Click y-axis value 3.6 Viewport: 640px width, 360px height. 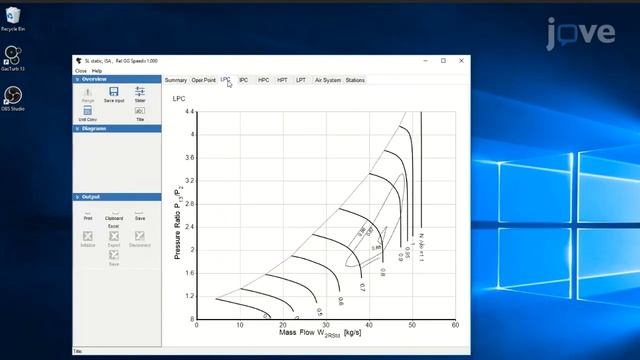pyautogui.click(x=190, y=158)
